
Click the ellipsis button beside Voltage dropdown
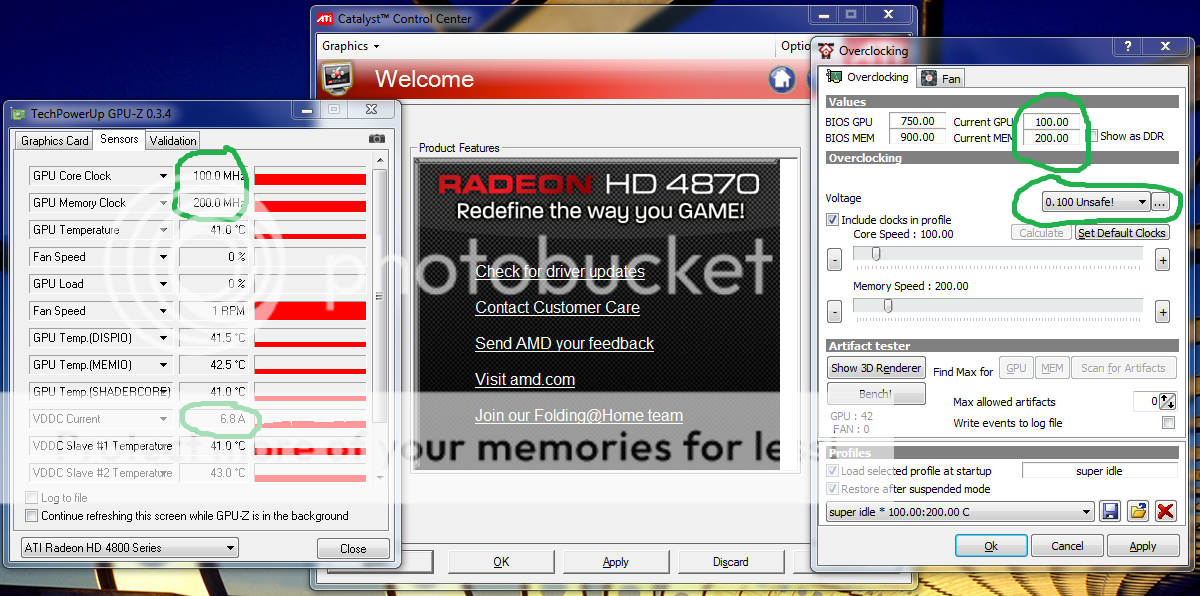[1159, 202]
